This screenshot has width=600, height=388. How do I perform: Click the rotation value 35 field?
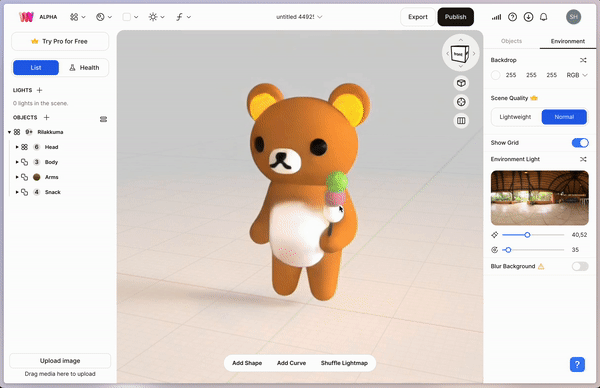pos(575,250)
